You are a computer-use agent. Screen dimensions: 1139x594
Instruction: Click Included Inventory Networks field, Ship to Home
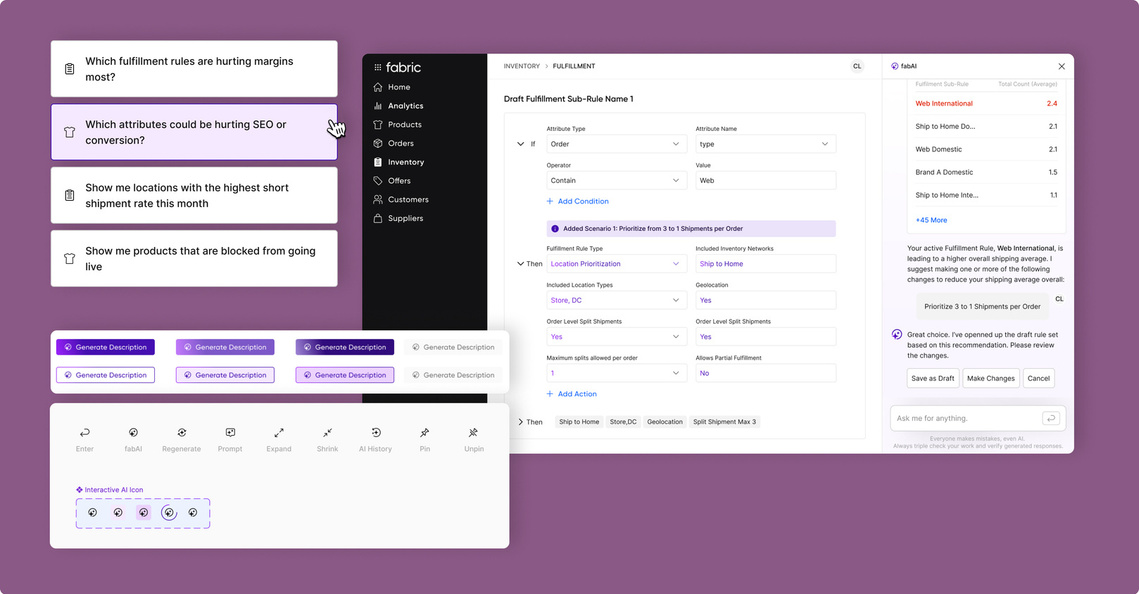[x=766, y=264]
